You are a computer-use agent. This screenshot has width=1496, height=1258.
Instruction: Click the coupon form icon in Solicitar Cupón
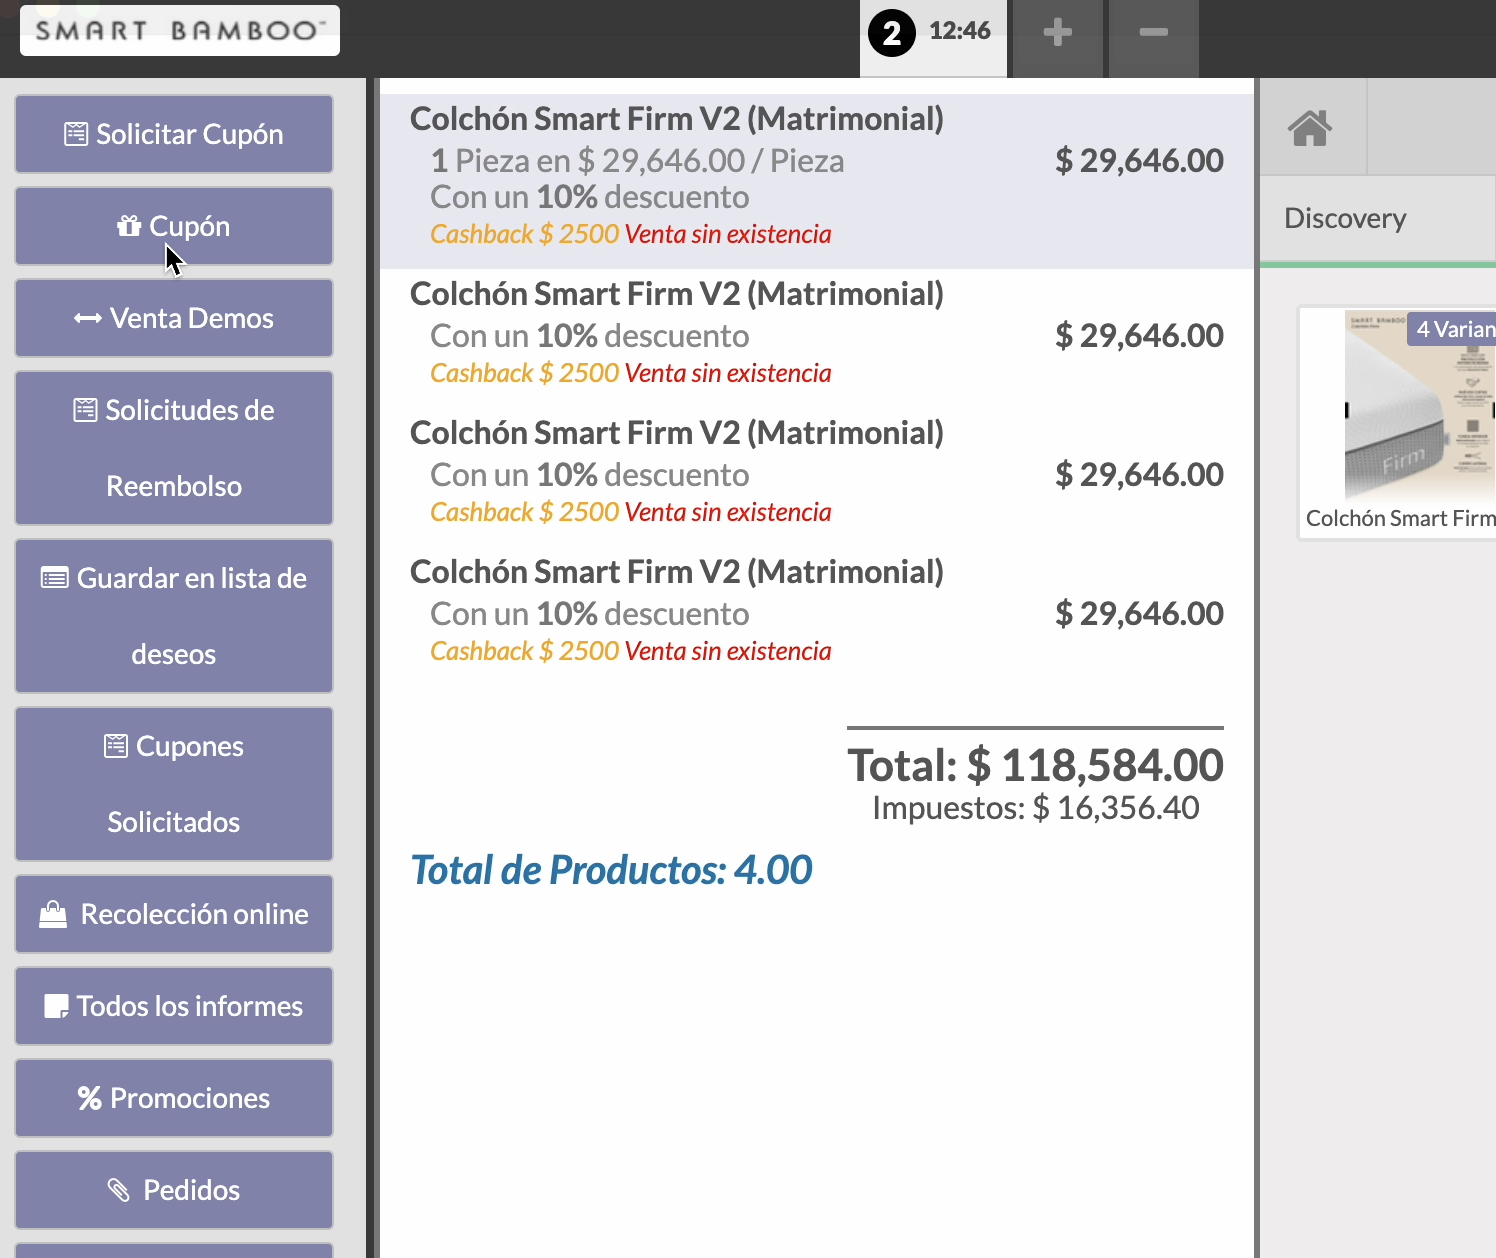[76, 134]
